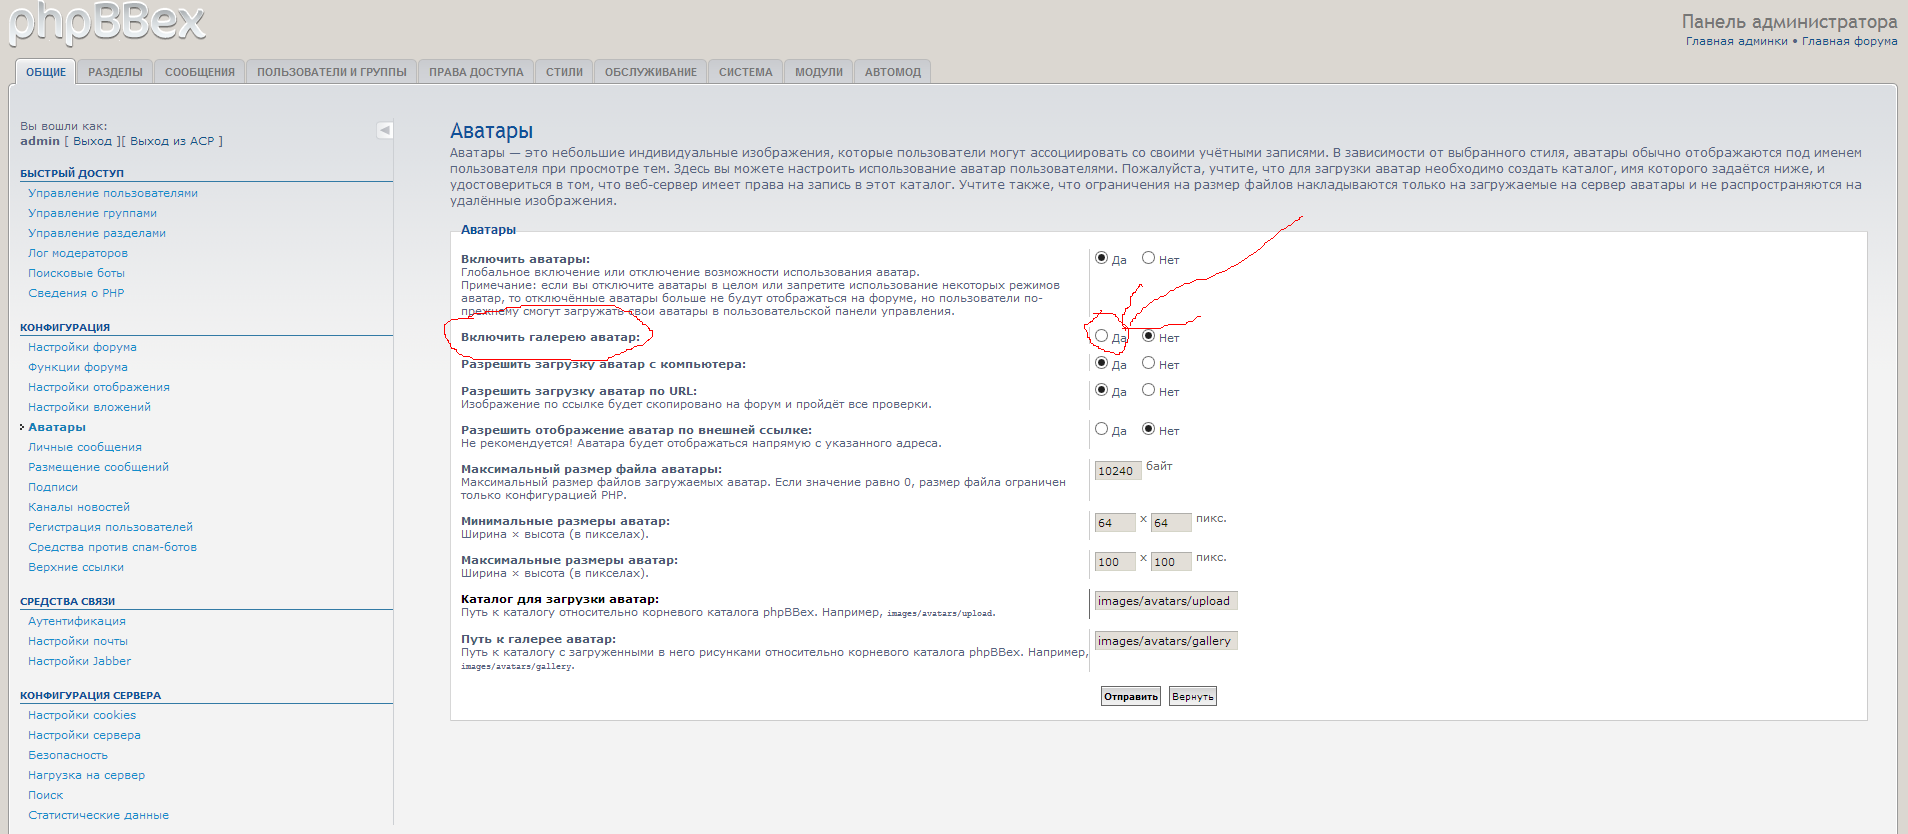Switch to Пользователи и группы tab
This screenshot has width=1908, height=834.
(331, 72)
